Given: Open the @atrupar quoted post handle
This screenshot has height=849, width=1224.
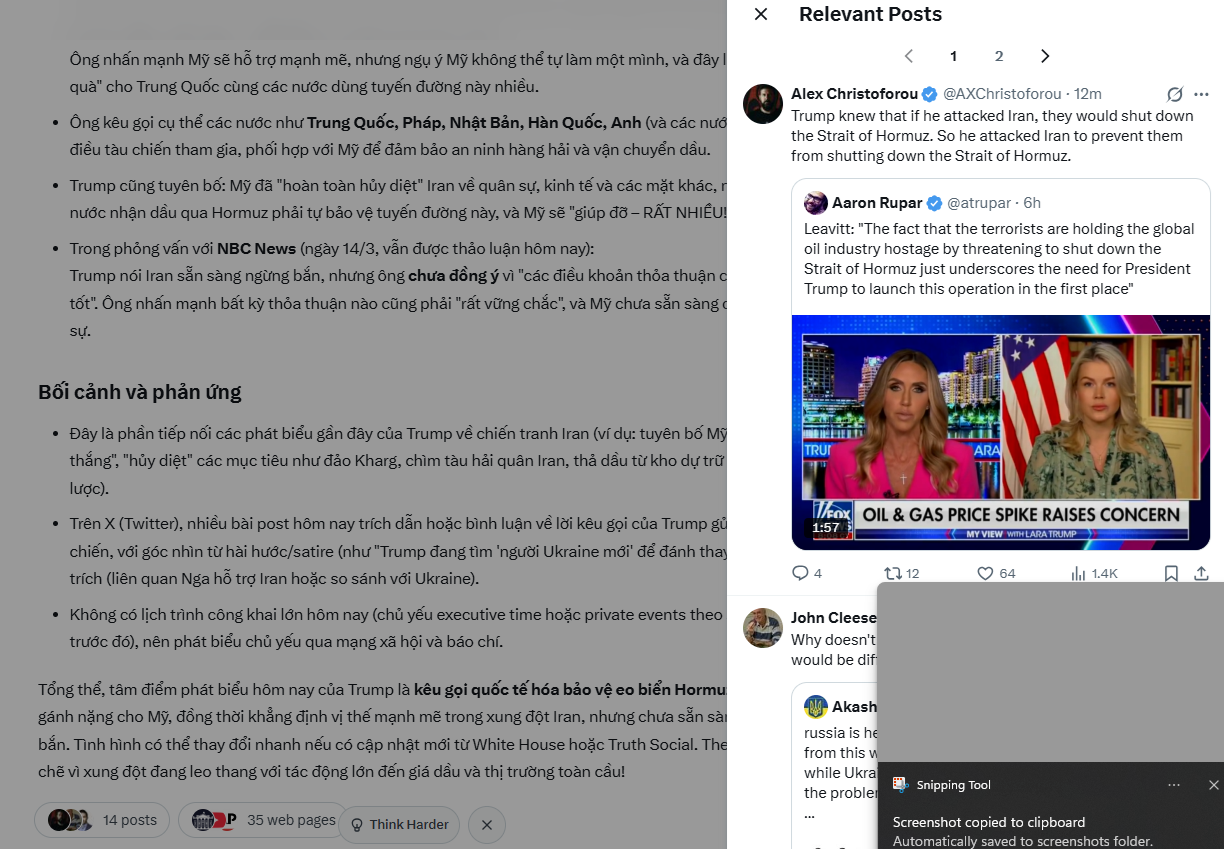Looking at the screenshot, I should click(x=979, y=203).
